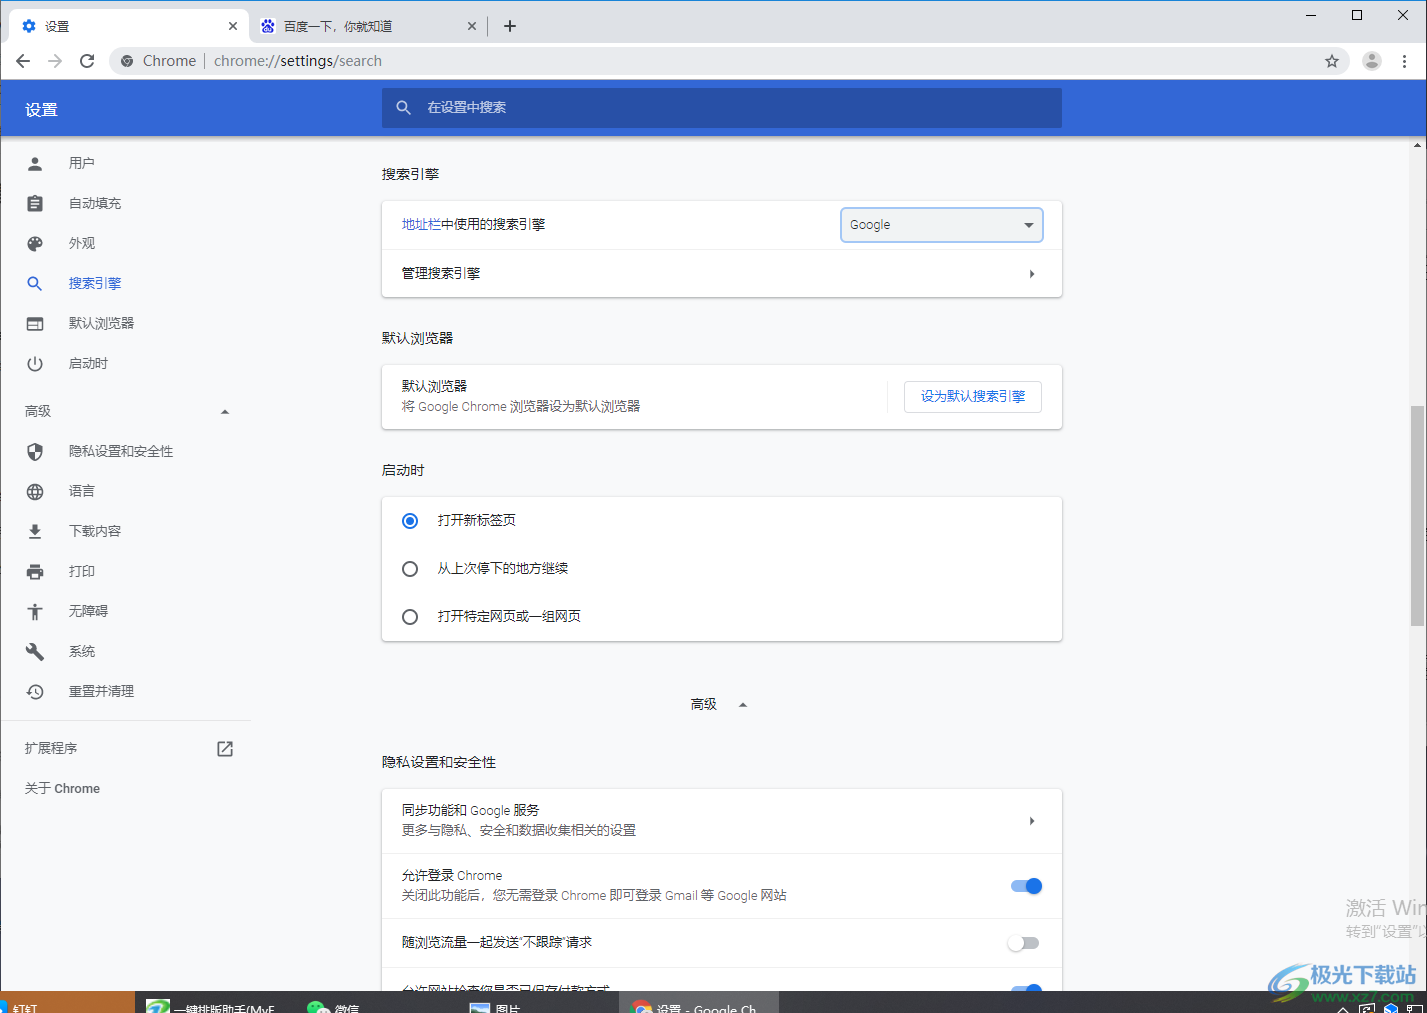Close the 设置 tab

(x=233, y=26)
